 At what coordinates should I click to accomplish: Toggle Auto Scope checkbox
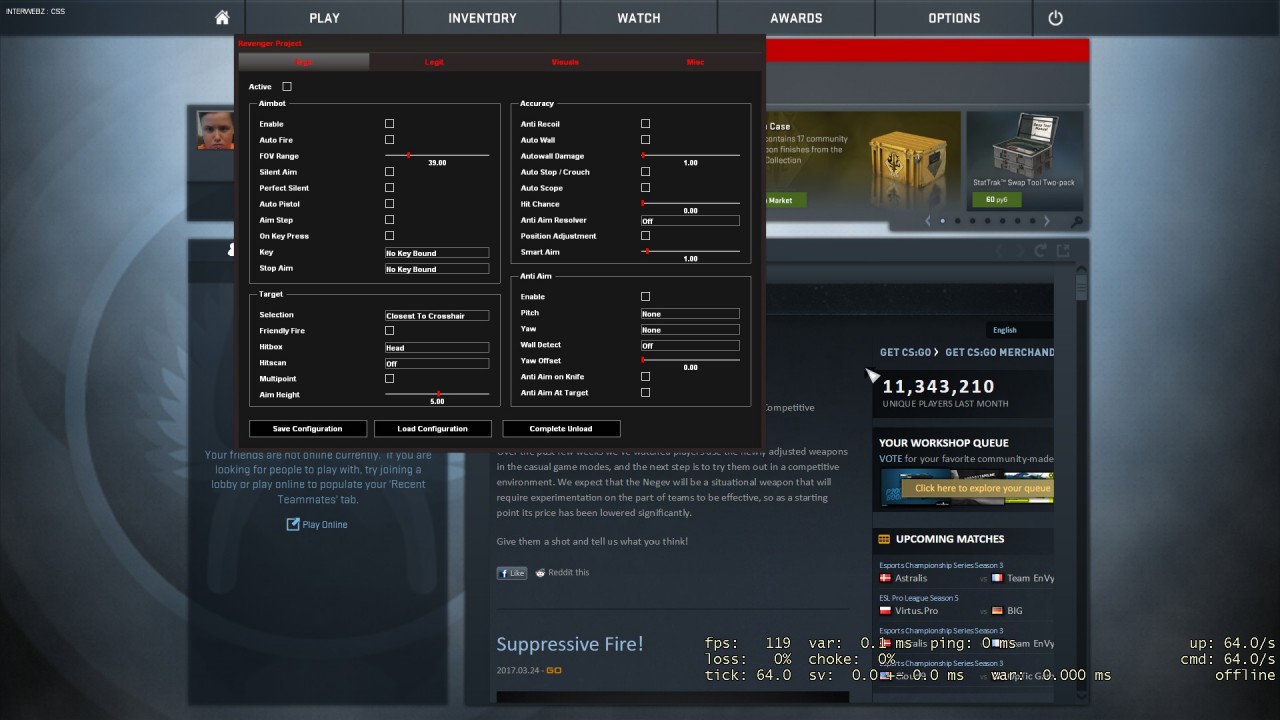646,188
